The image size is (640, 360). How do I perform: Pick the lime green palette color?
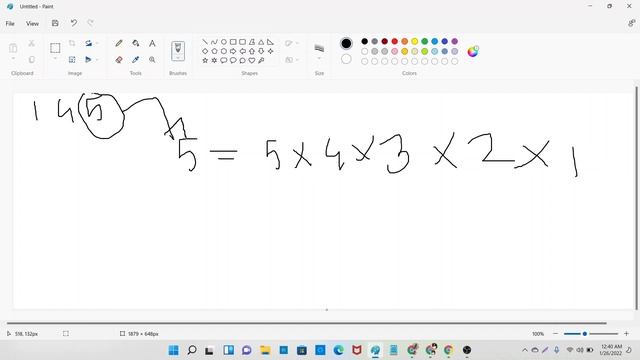pos(424,51)
